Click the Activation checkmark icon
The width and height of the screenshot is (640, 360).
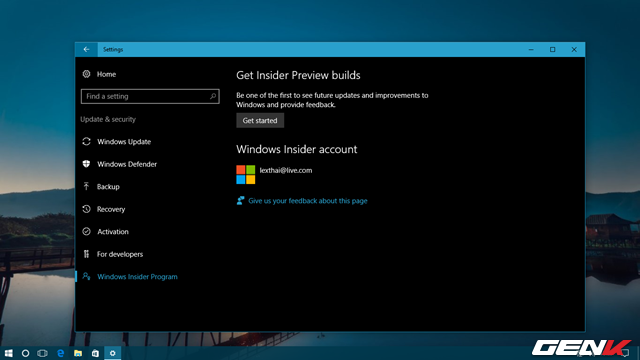coord(86,231)
